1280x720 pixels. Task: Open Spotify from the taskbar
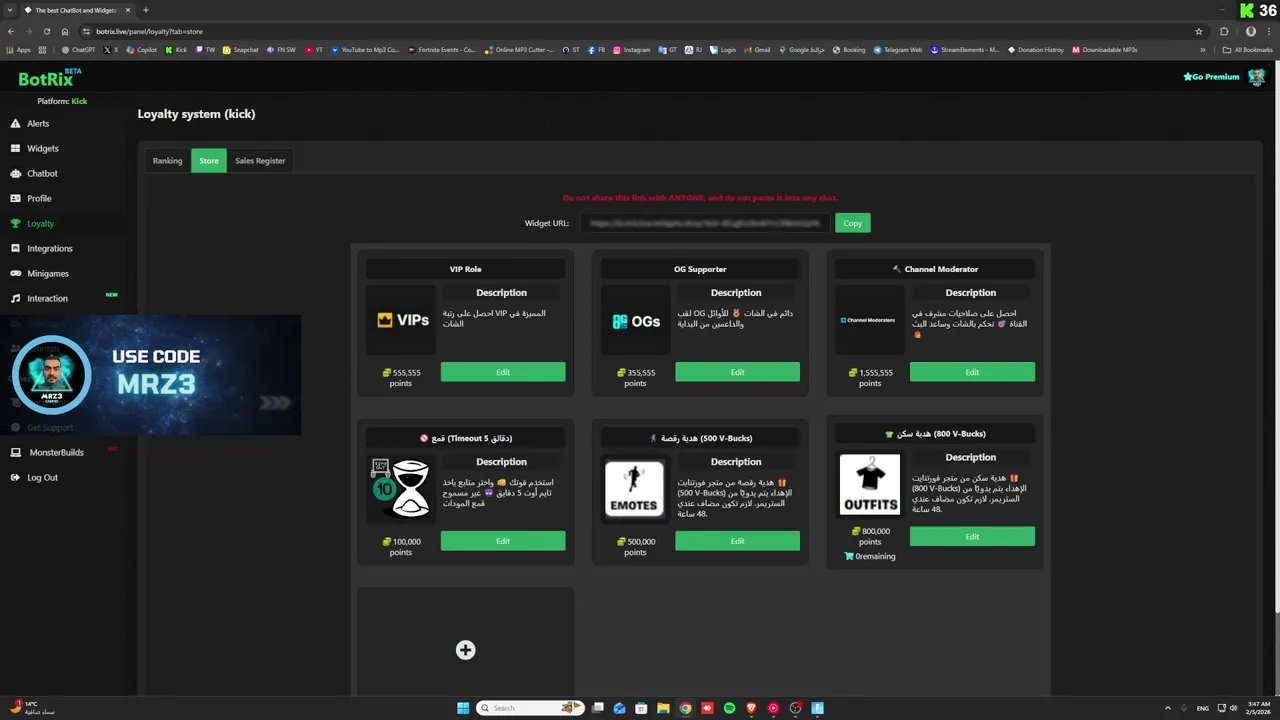(729, 708)
